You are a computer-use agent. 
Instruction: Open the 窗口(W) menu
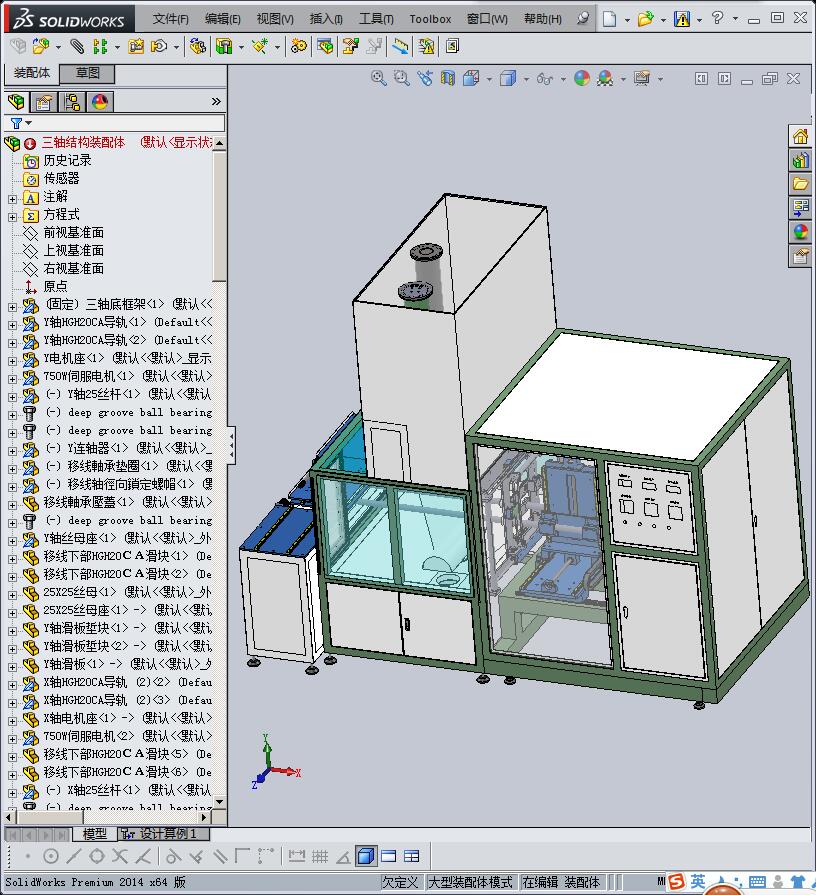487,19
